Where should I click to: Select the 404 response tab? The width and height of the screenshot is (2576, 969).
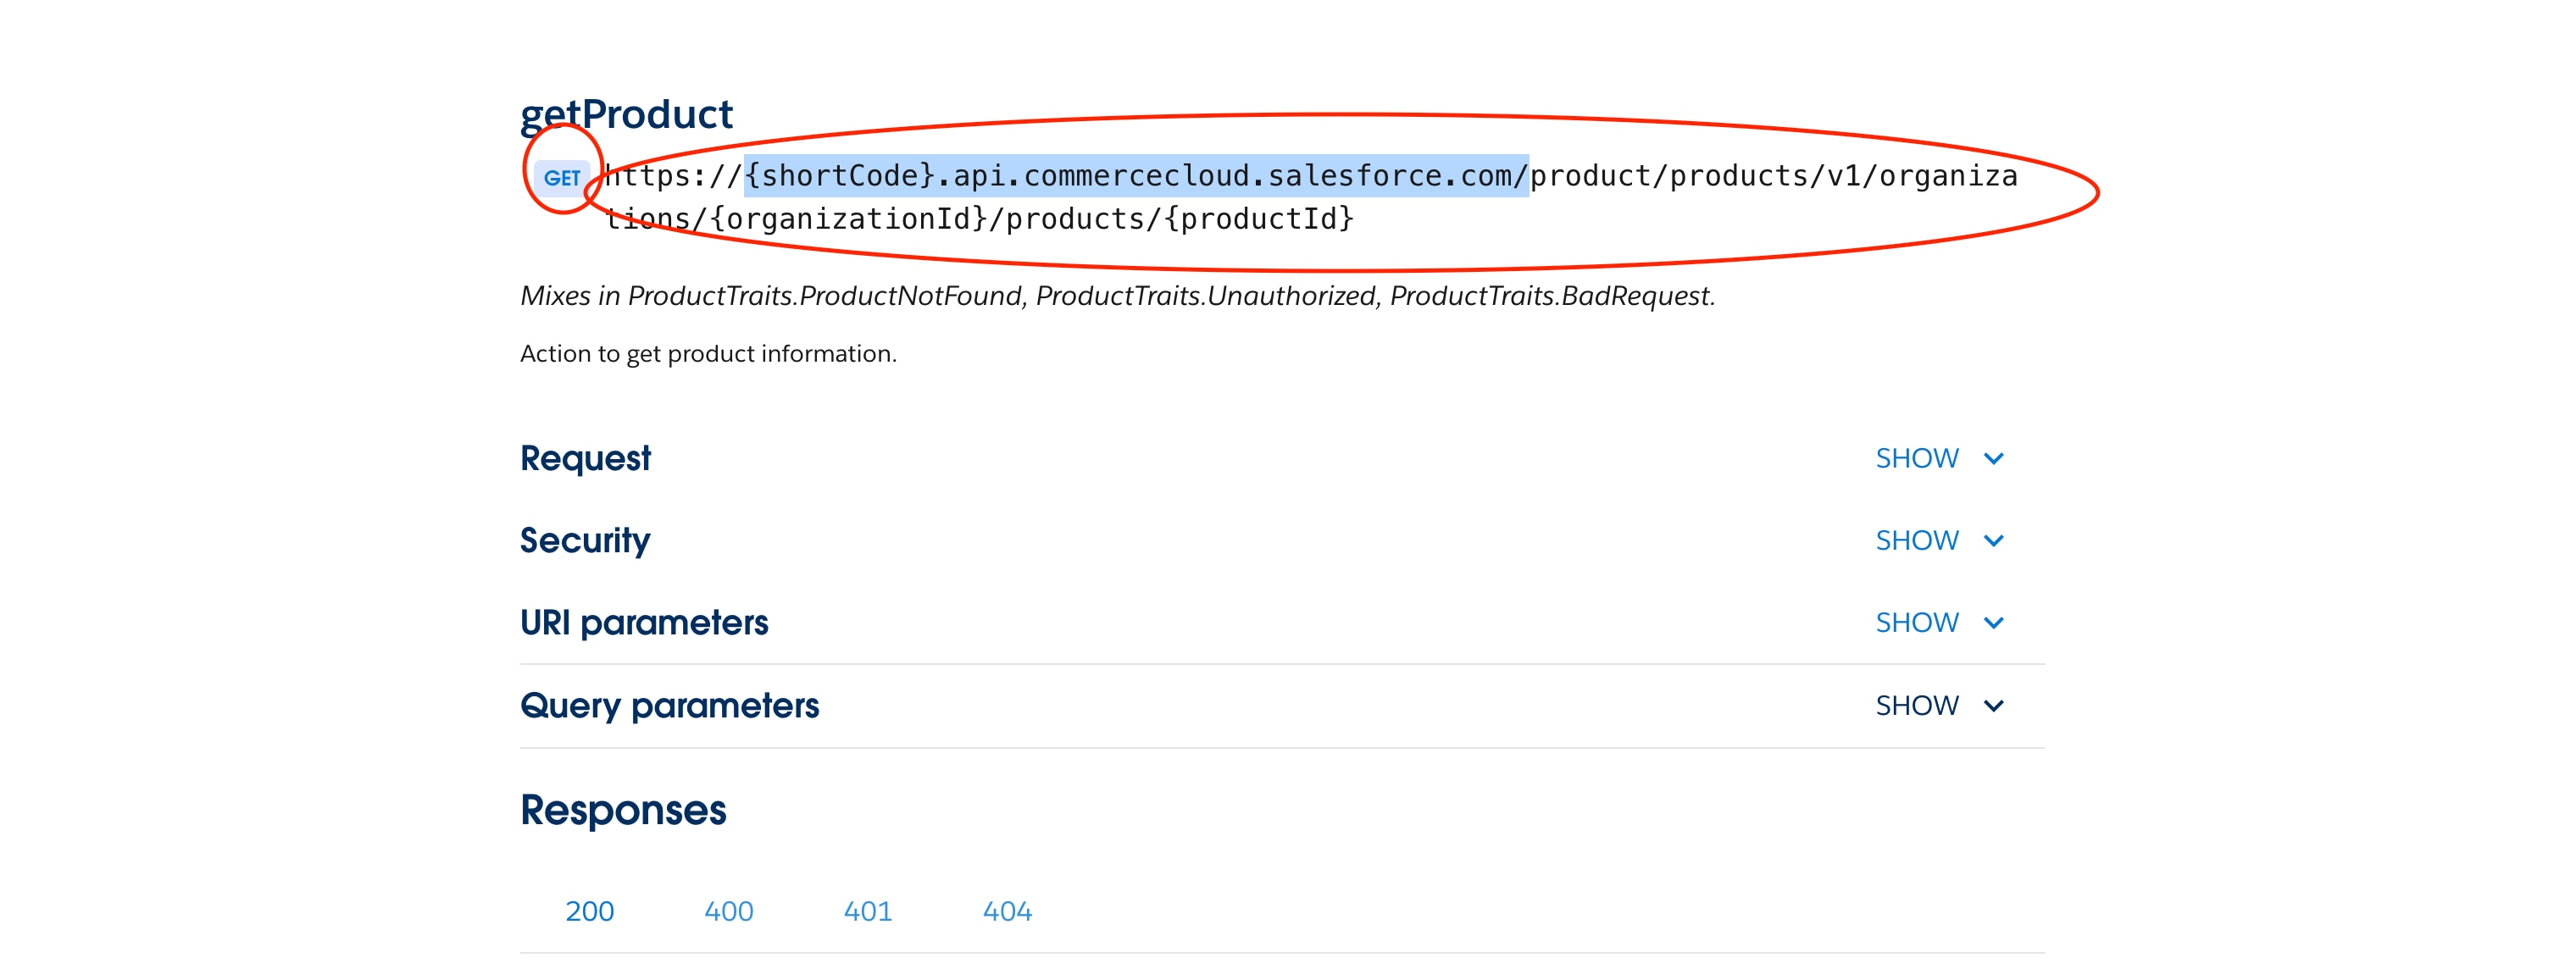tap(1007, 911)
